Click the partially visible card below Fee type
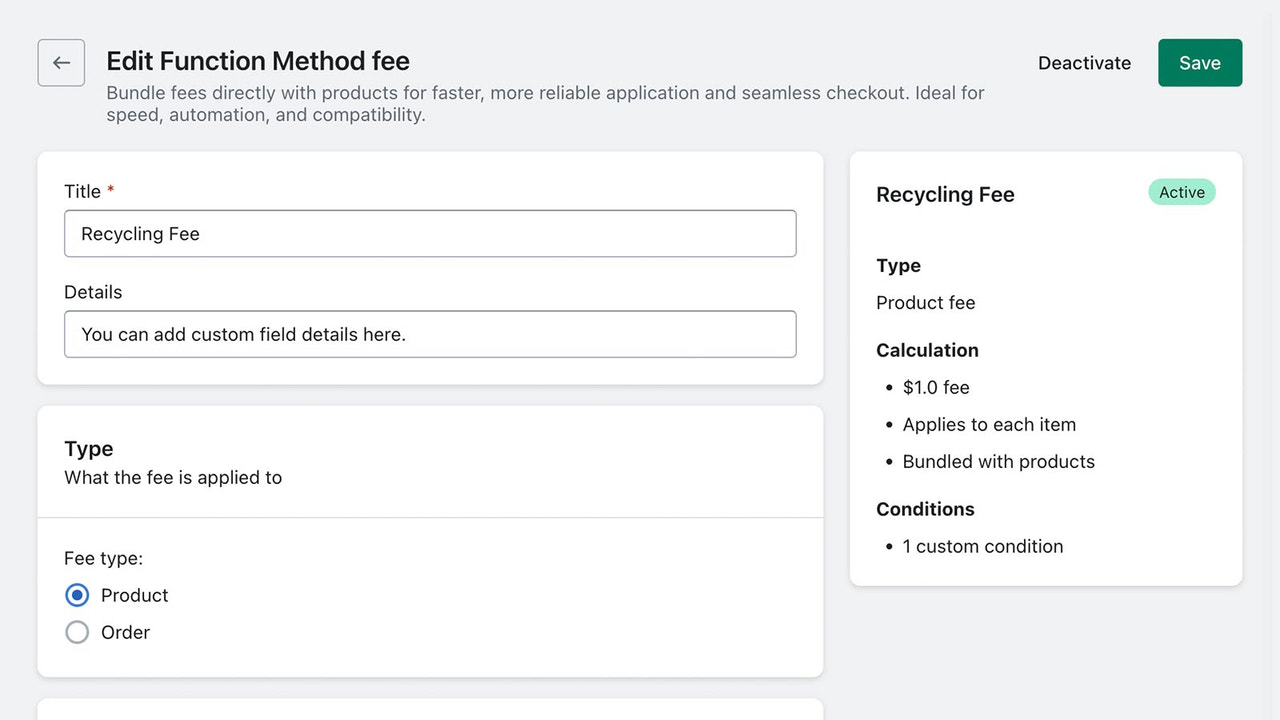The height and width of the screenshot is (720, 1280). [x=430, y=710]
